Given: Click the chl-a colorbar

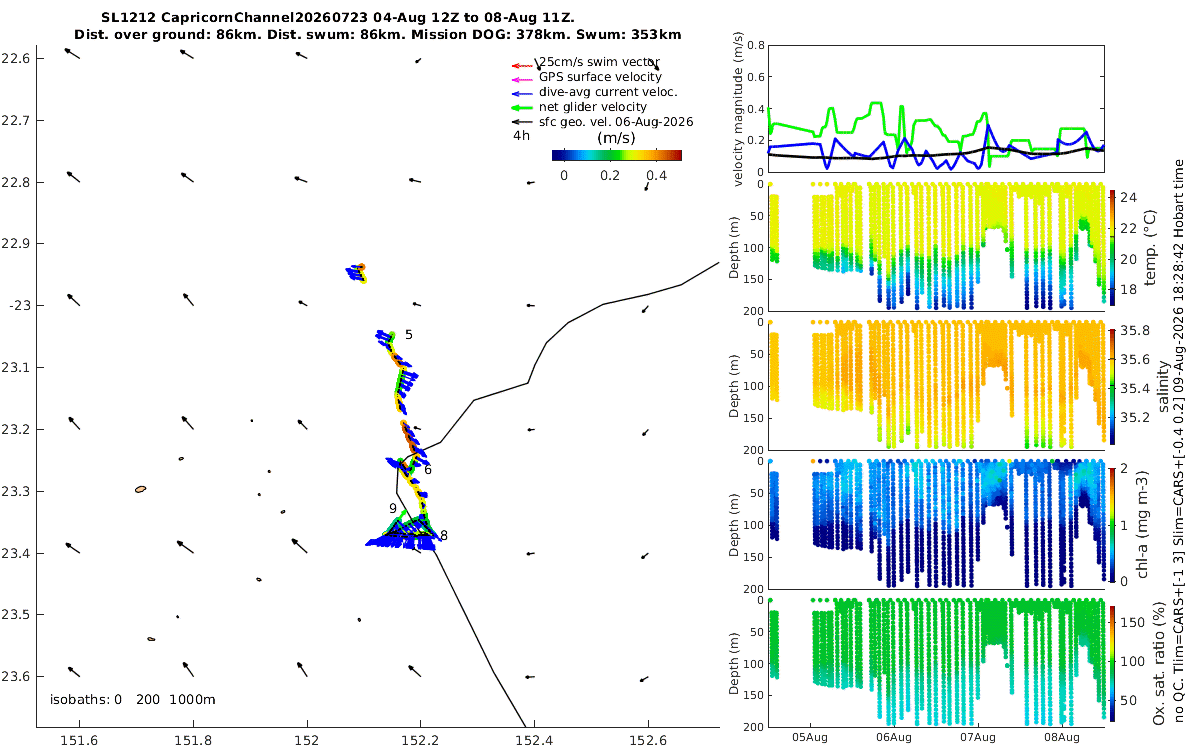Looking at the screenshot, I should click(x=1112, y=523).
